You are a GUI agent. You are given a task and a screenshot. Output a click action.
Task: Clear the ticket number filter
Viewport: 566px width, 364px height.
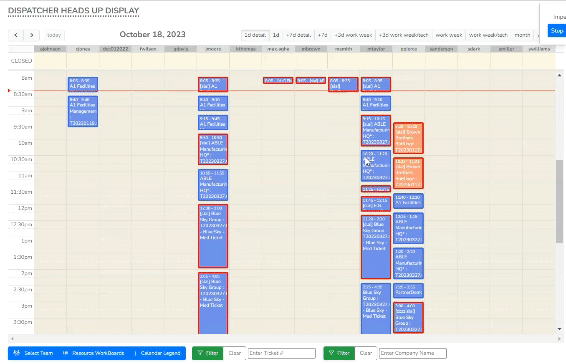[235, 353]
